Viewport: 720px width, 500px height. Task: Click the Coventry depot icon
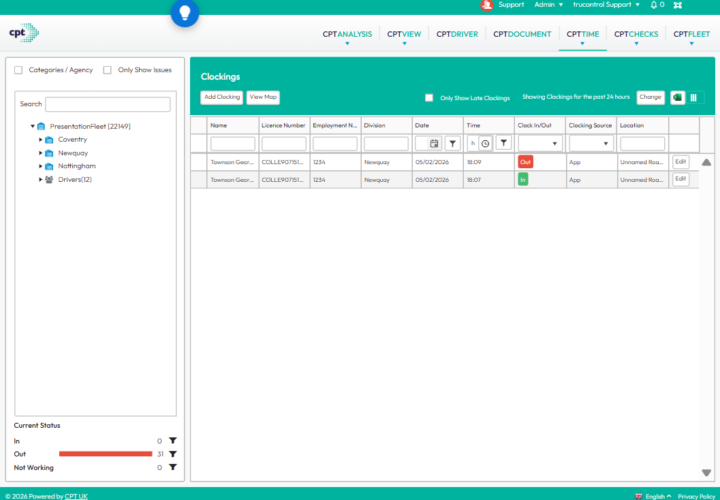tap(49, 140)
